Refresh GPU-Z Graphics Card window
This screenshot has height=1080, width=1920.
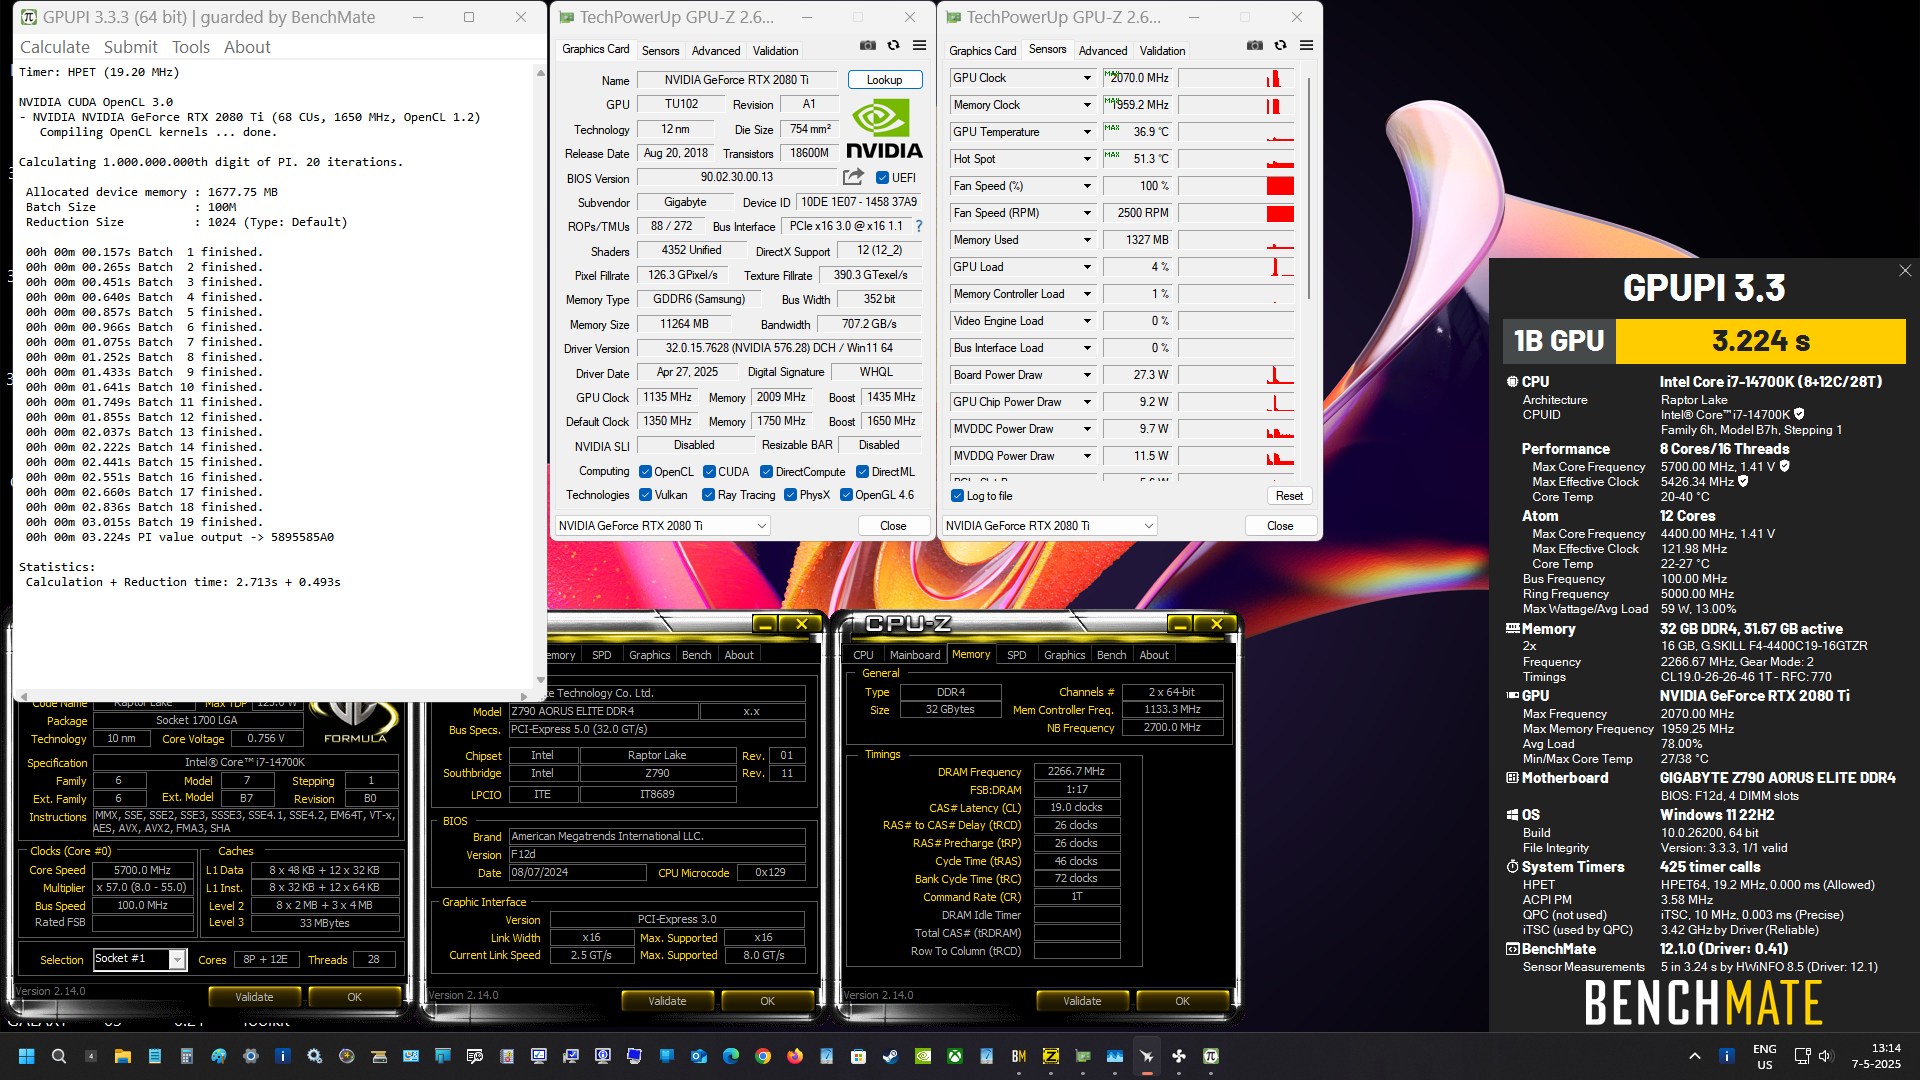click(x=893, y=46)
